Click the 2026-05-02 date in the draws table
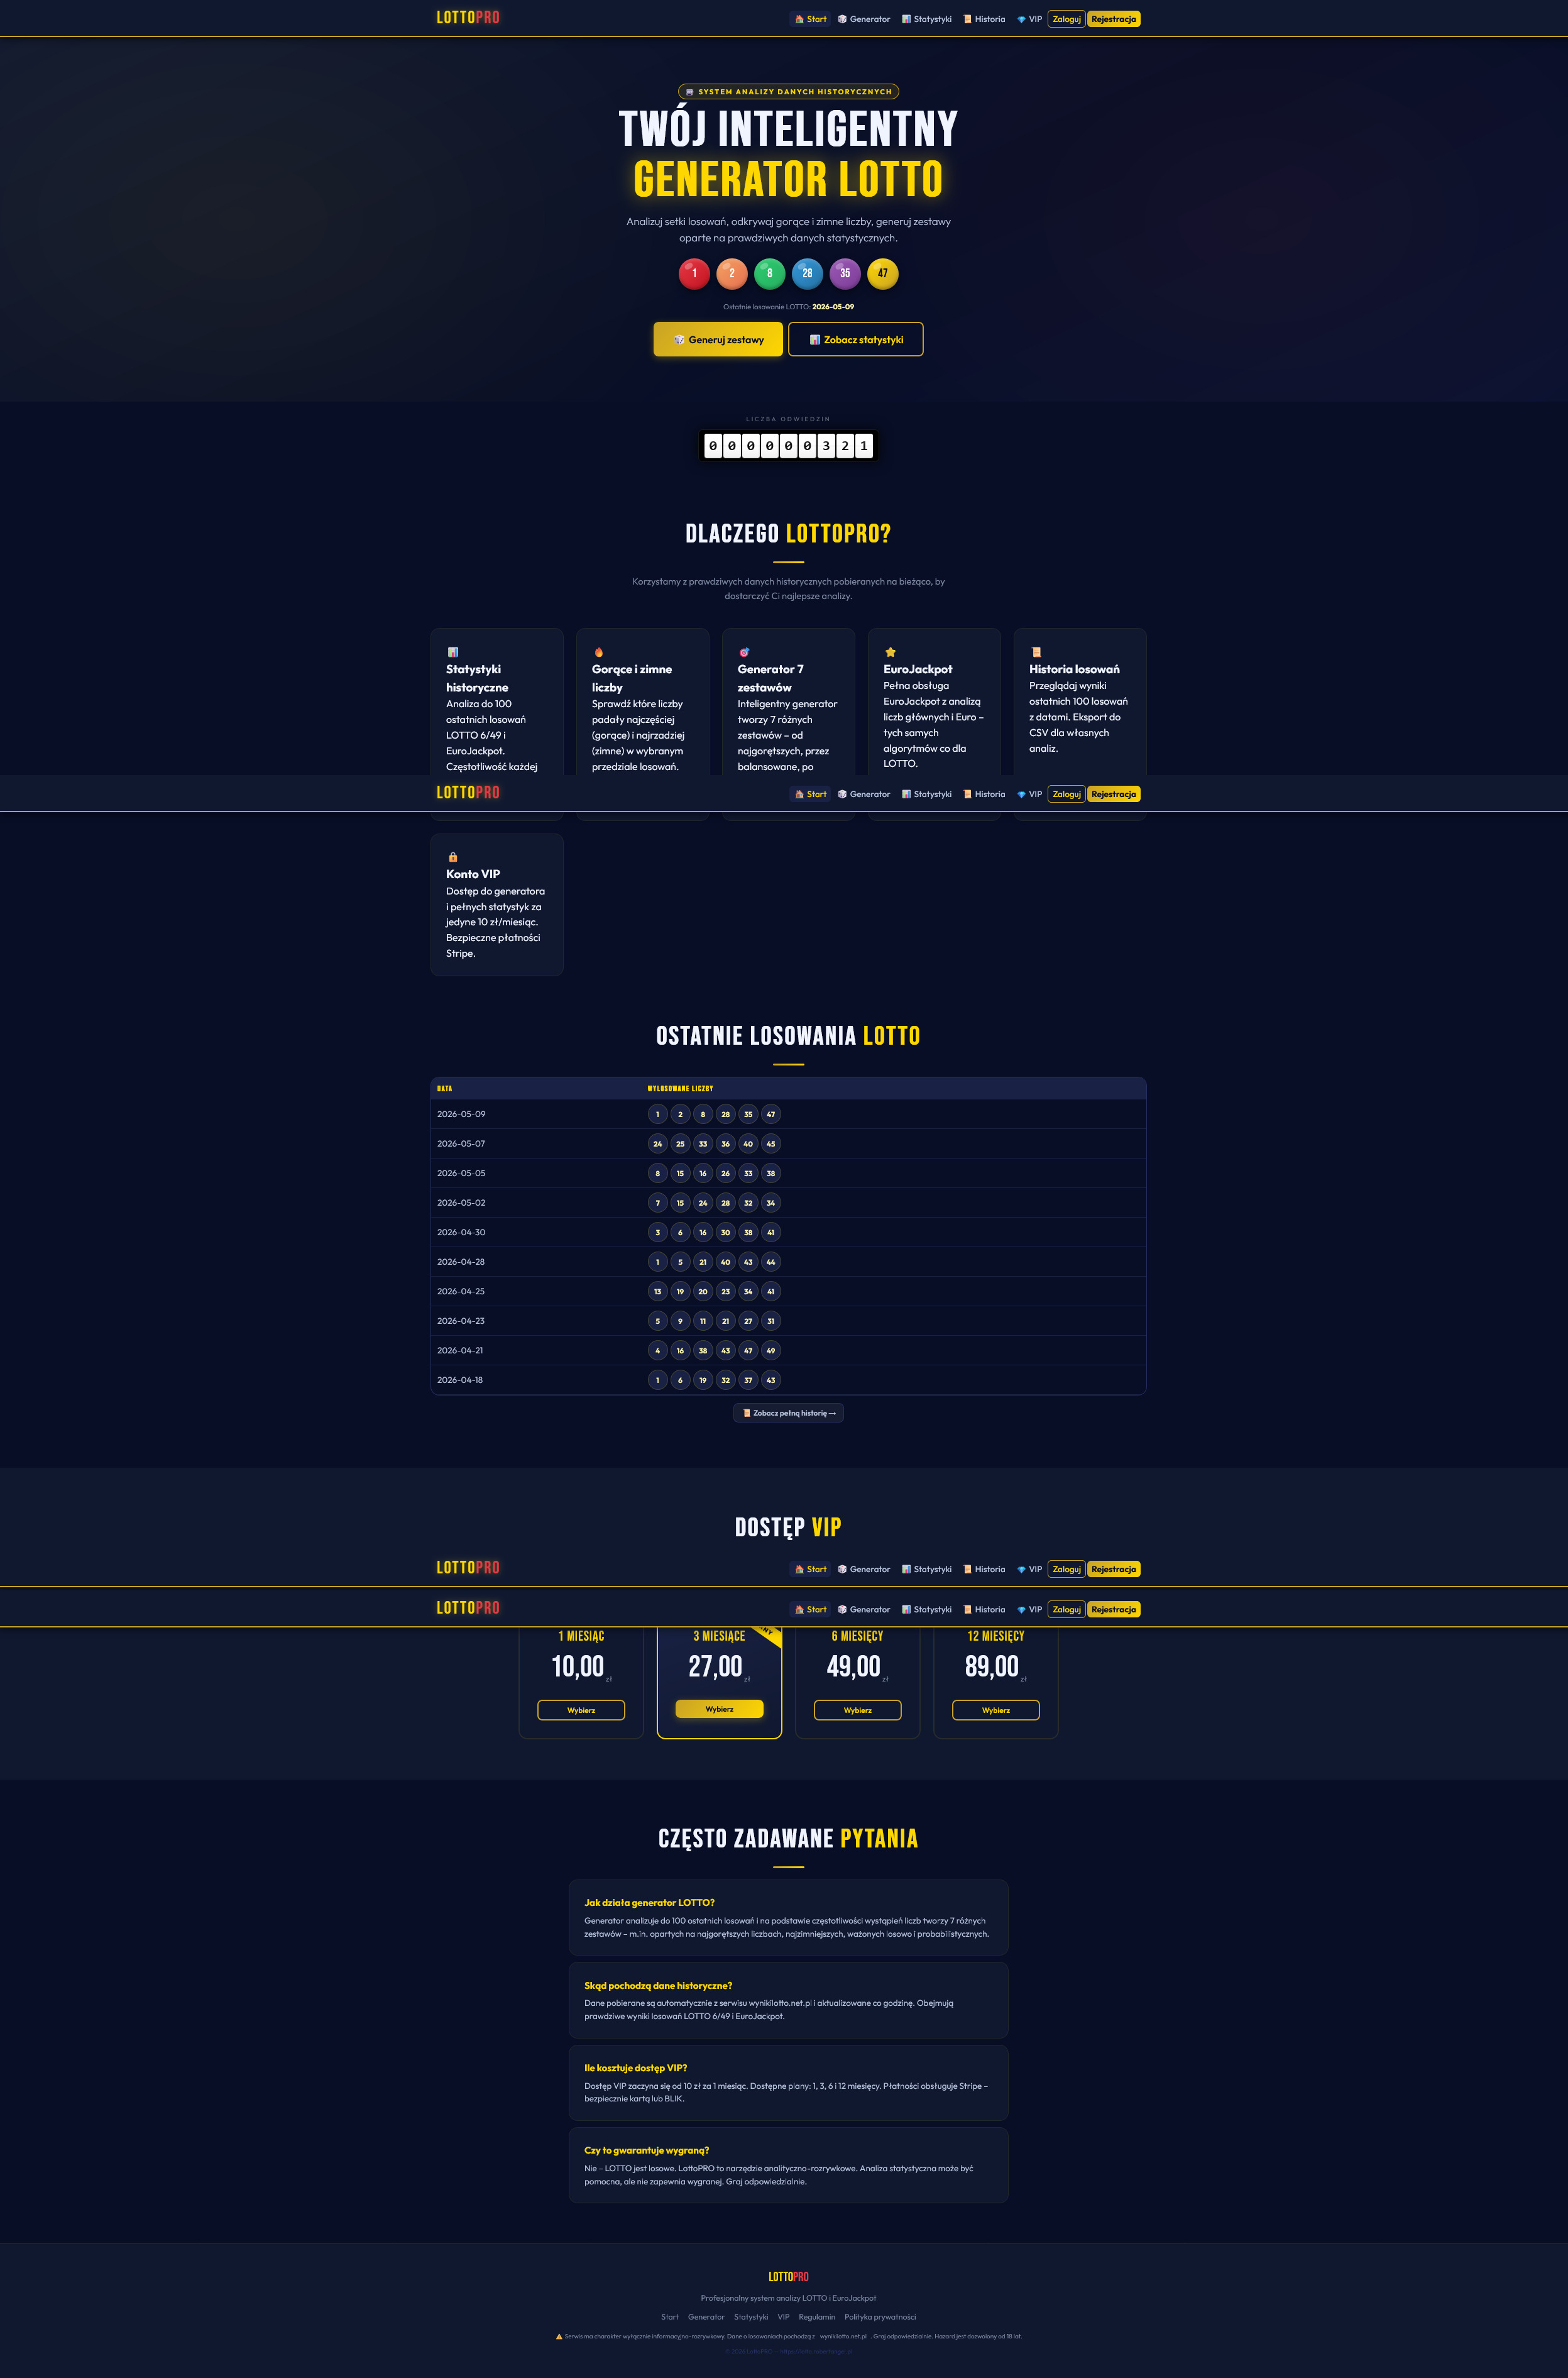 click(x=461, y=1202)
